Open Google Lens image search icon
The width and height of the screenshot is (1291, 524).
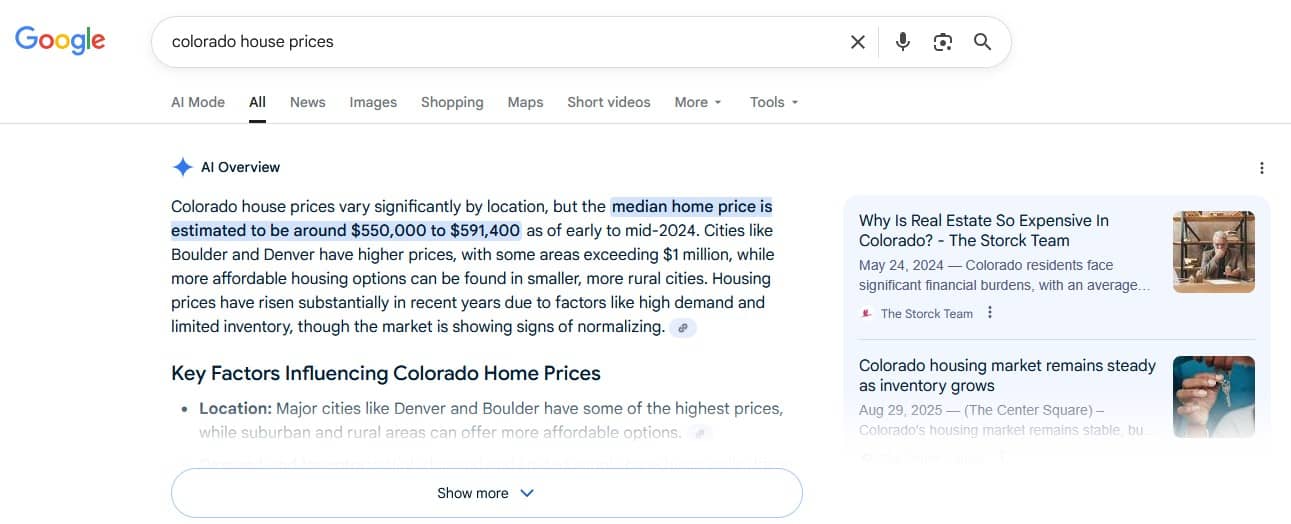pyautogui.click(x=942, y=42)
